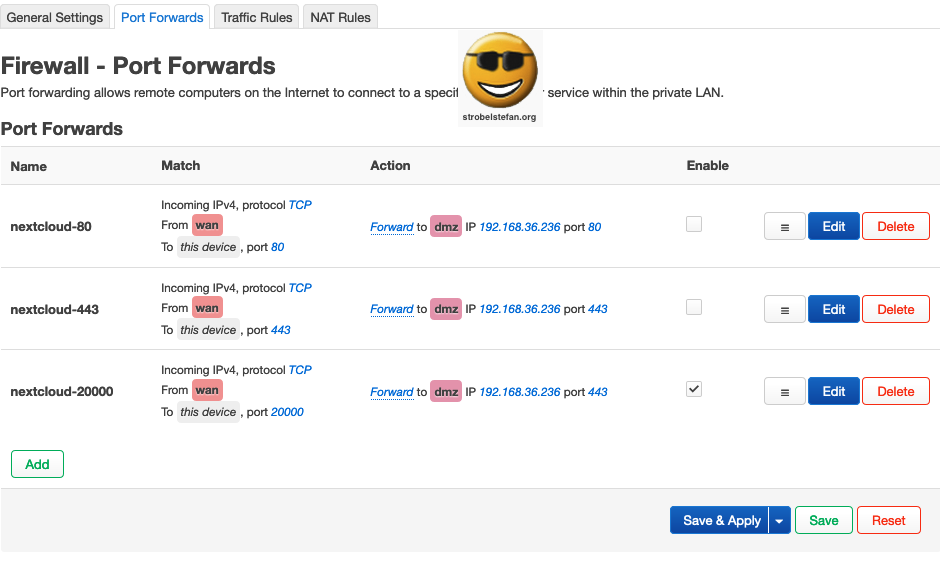Viewport: 940px width, 569px height.
Task: Switch to the General Settings tab
Action: (55, 17)
